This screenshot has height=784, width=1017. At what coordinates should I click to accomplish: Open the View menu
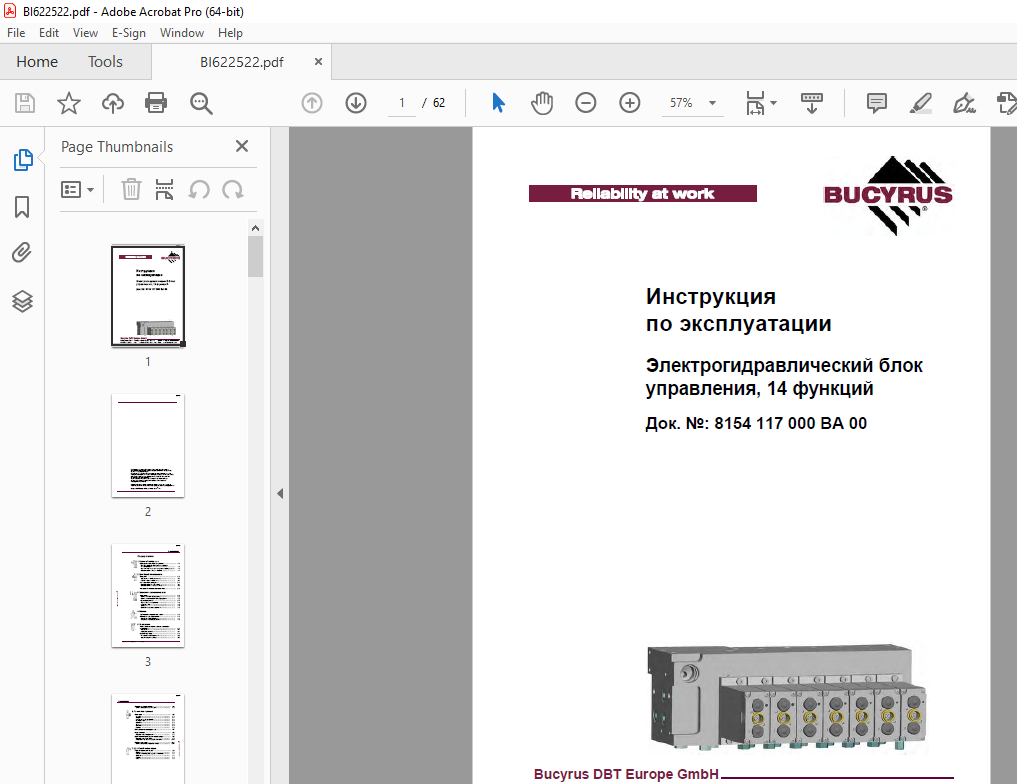tap(85, 33)
